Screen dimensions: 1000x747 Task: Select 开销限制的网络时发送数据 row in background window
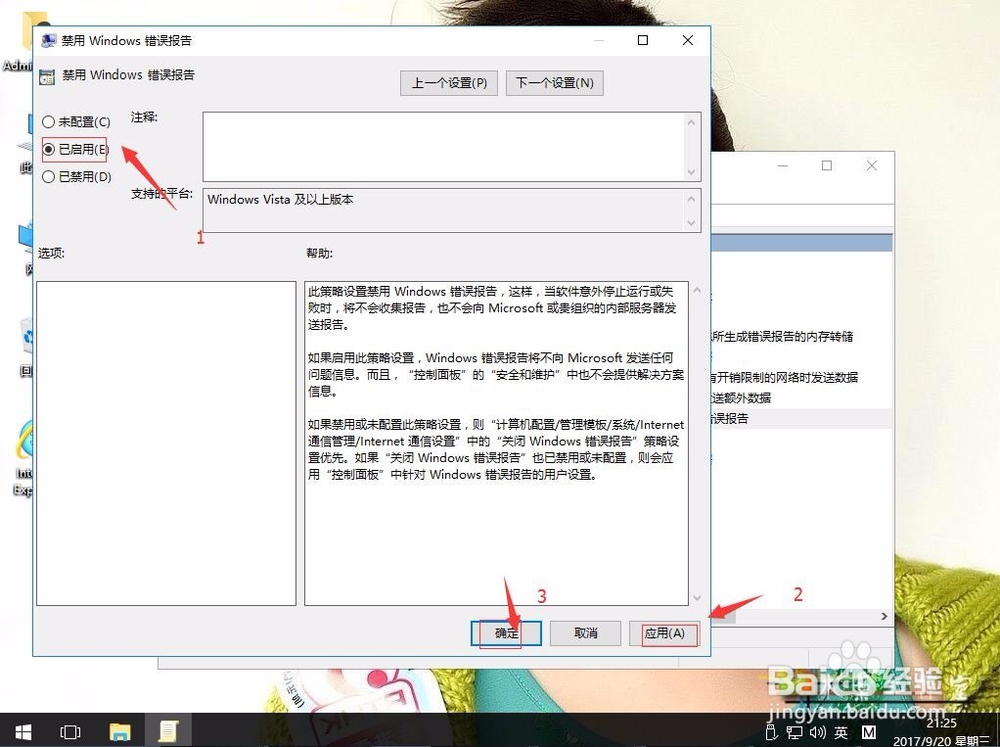784,378
